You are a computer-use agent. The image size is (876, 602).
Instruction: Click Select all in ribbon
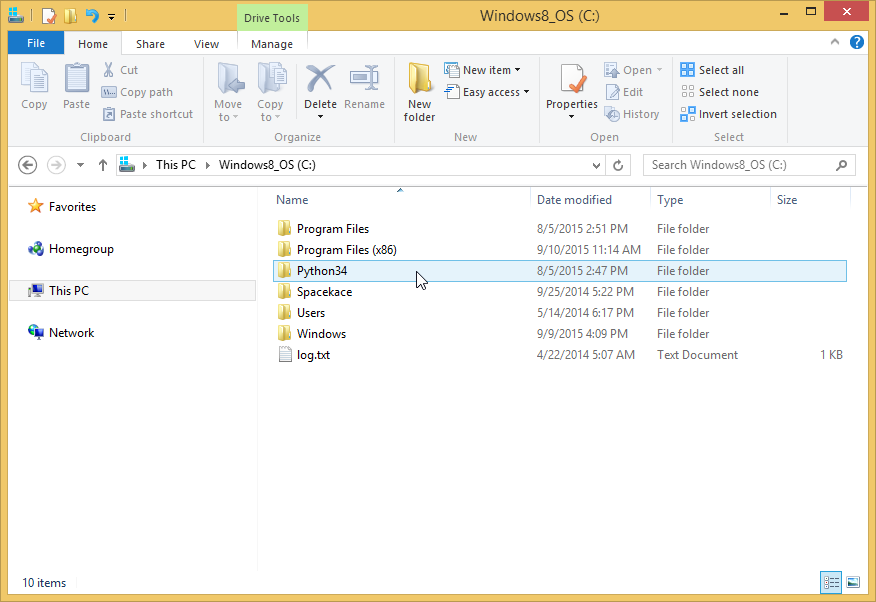(712, 70)
